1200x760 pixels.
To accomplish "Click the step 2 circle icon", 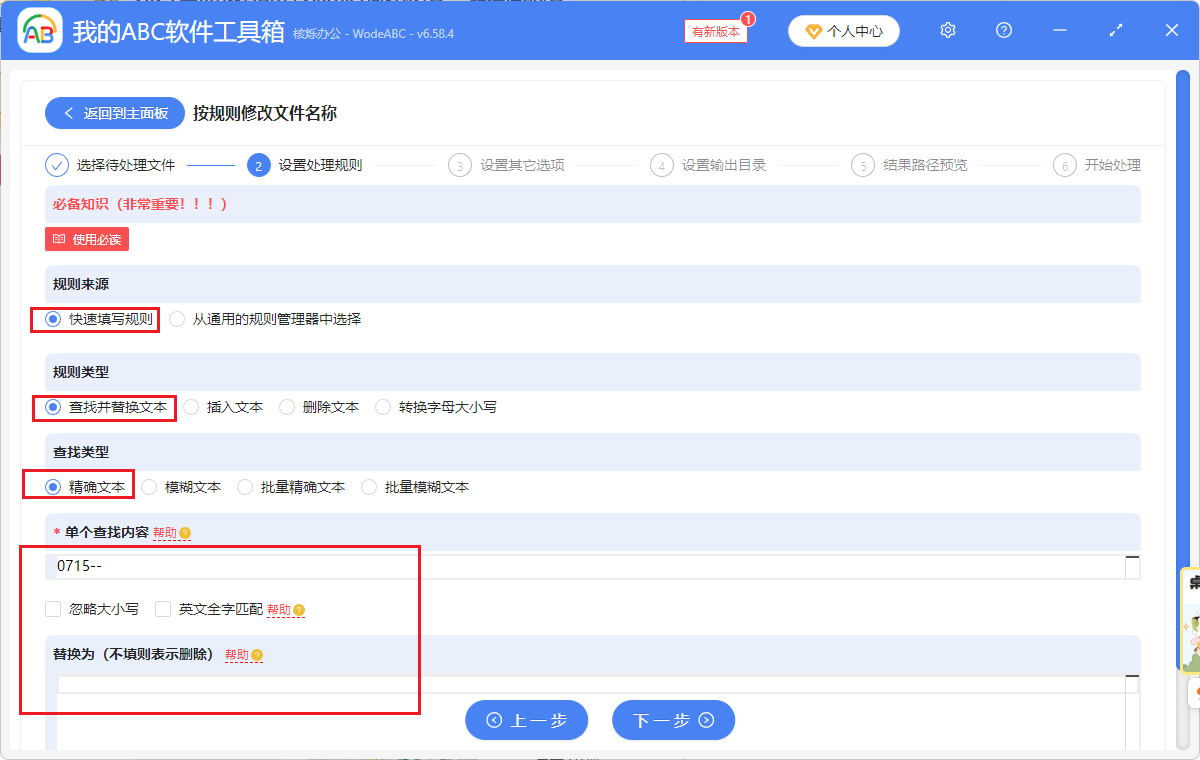I will pos(258,165).
